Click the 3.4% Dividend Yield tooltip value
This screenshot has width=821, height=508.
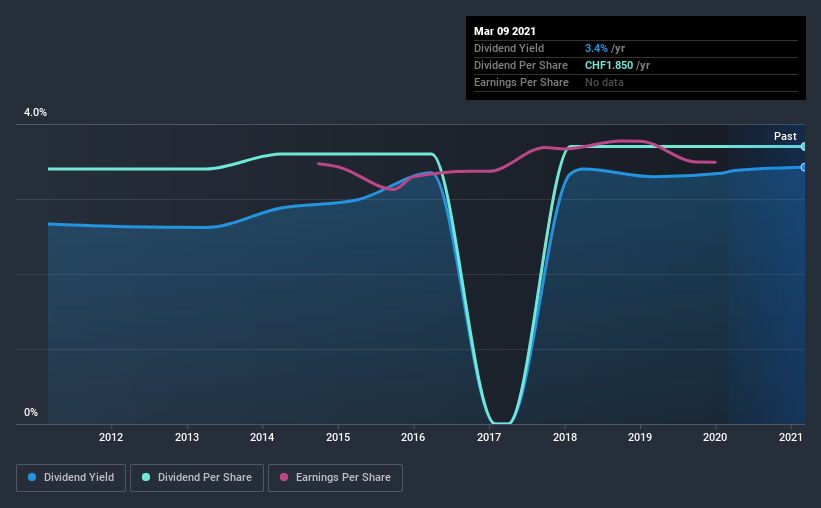[596, 48]
